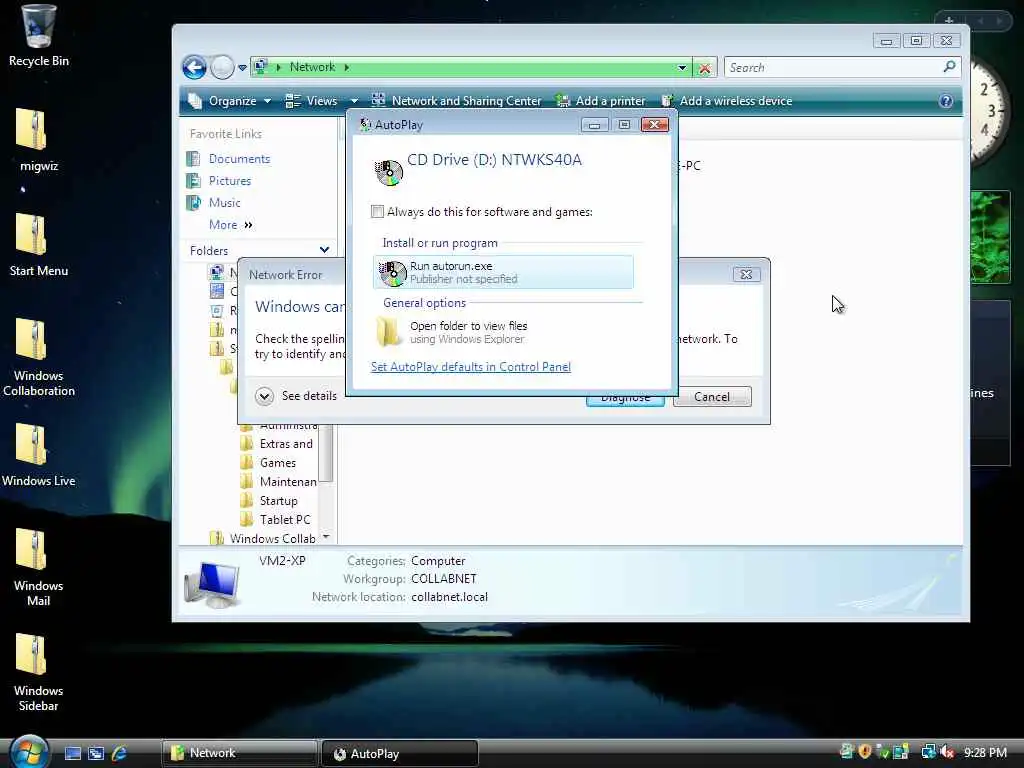The image size is (1024, 768).
Task: Select the Windows Sidebar desktop folder
Action: coord(38,673)
